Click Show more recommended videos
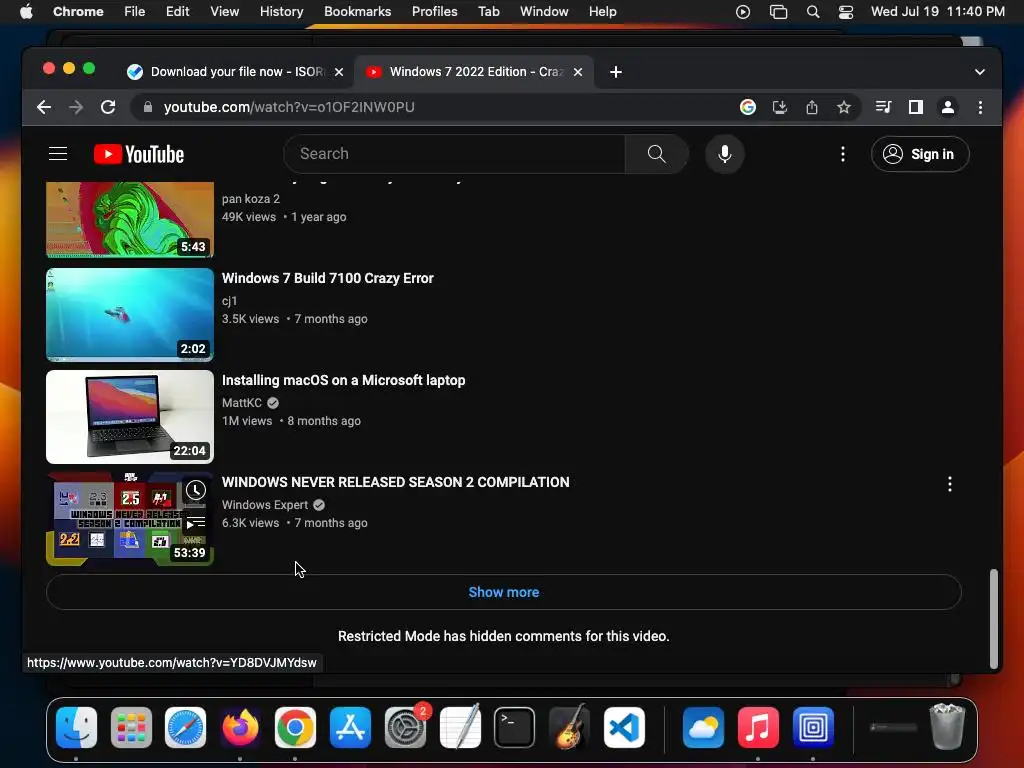Viewport: 1024px width, 768px height. pyautogui.click(x=504, y=592)
